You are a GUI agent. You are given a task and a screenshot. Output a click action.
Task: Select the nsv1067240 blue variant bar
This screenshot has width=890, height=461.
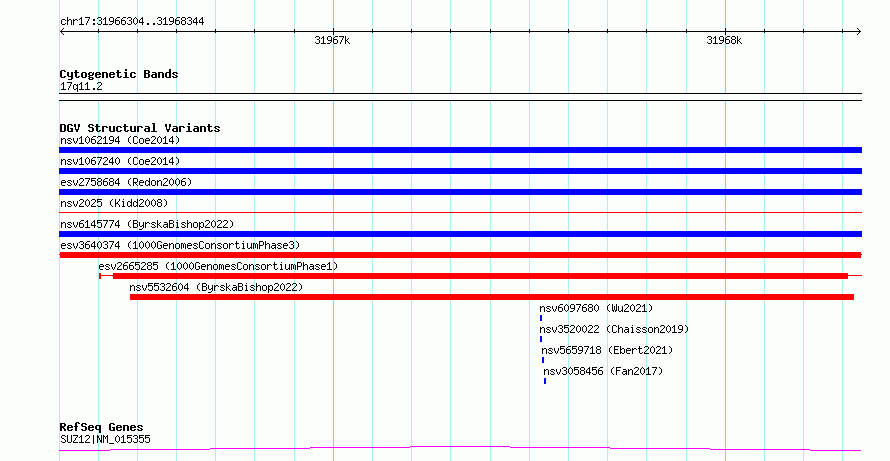pos(460,171)
